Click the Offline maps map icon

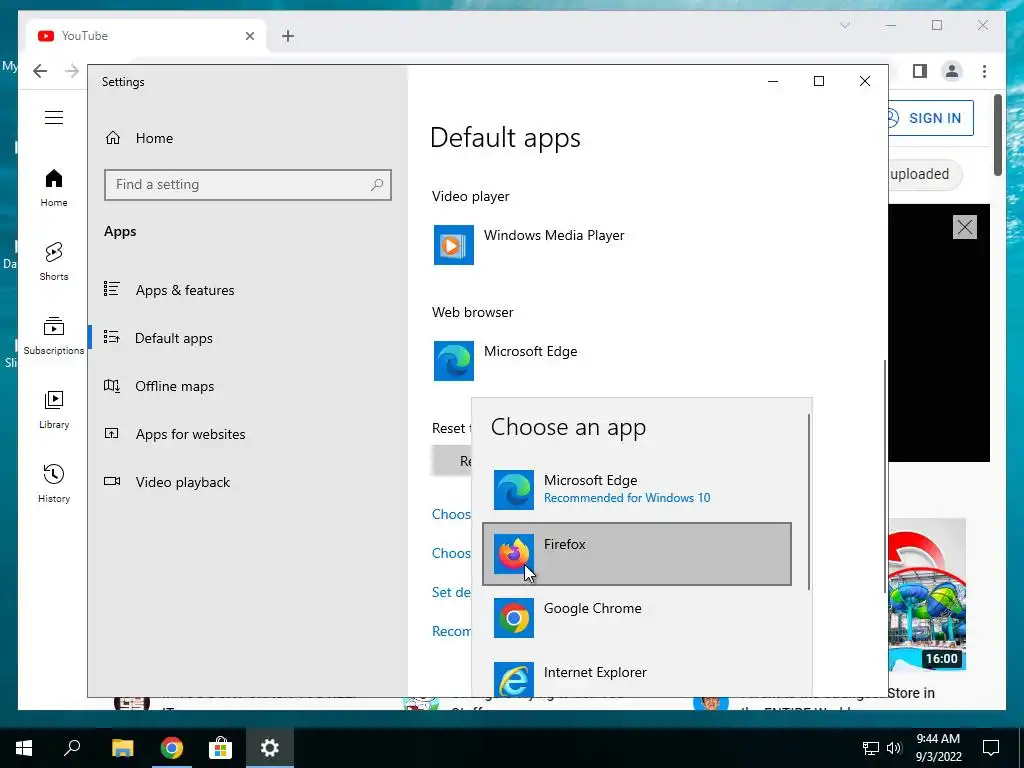click(x=112, y=385)
